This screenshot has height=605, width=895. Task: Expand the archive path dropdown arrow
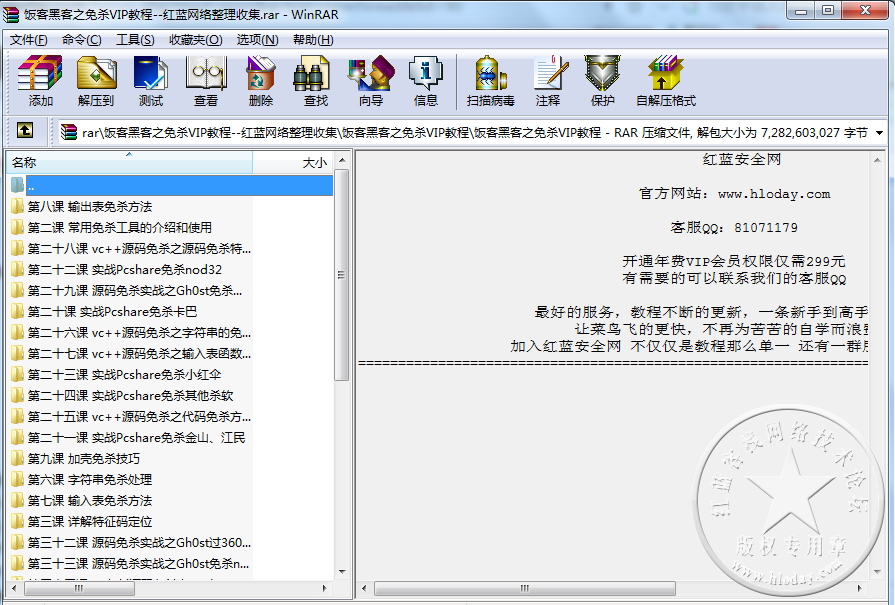pyautogui.click(x=880, y=133)
